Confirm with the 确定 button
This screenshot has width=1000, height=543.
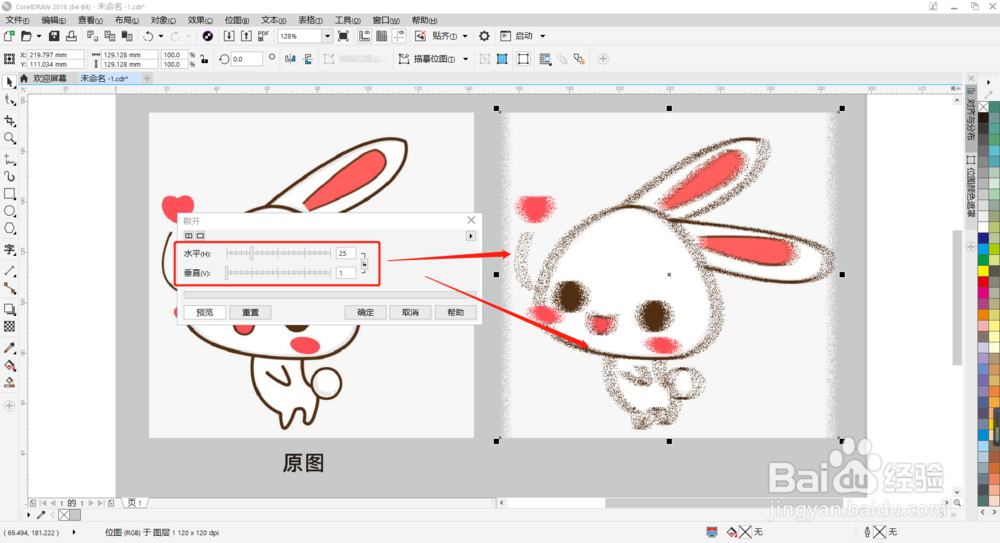point(365,312)
